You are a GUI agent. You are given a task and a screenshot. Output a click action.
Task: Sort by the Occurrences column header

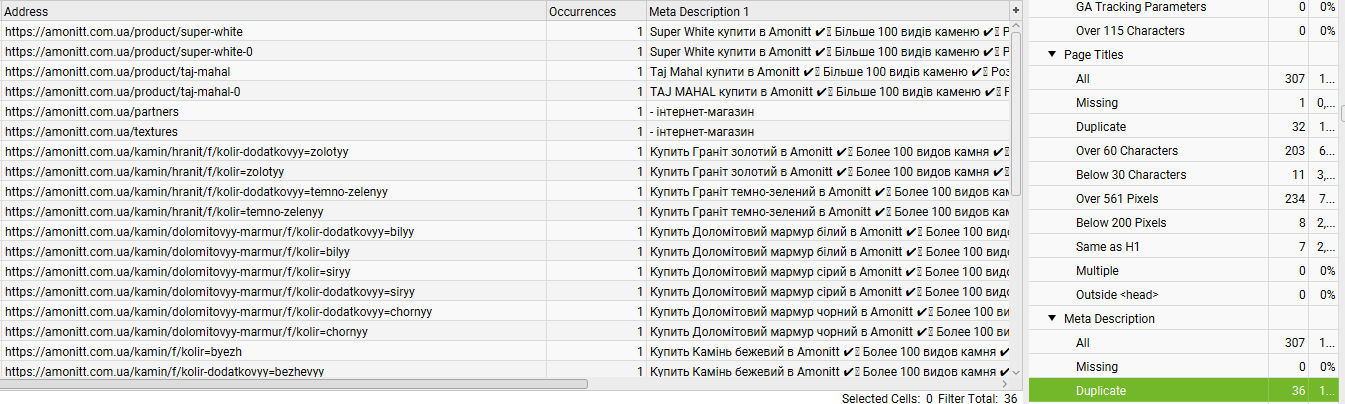[x=582, y=11]
